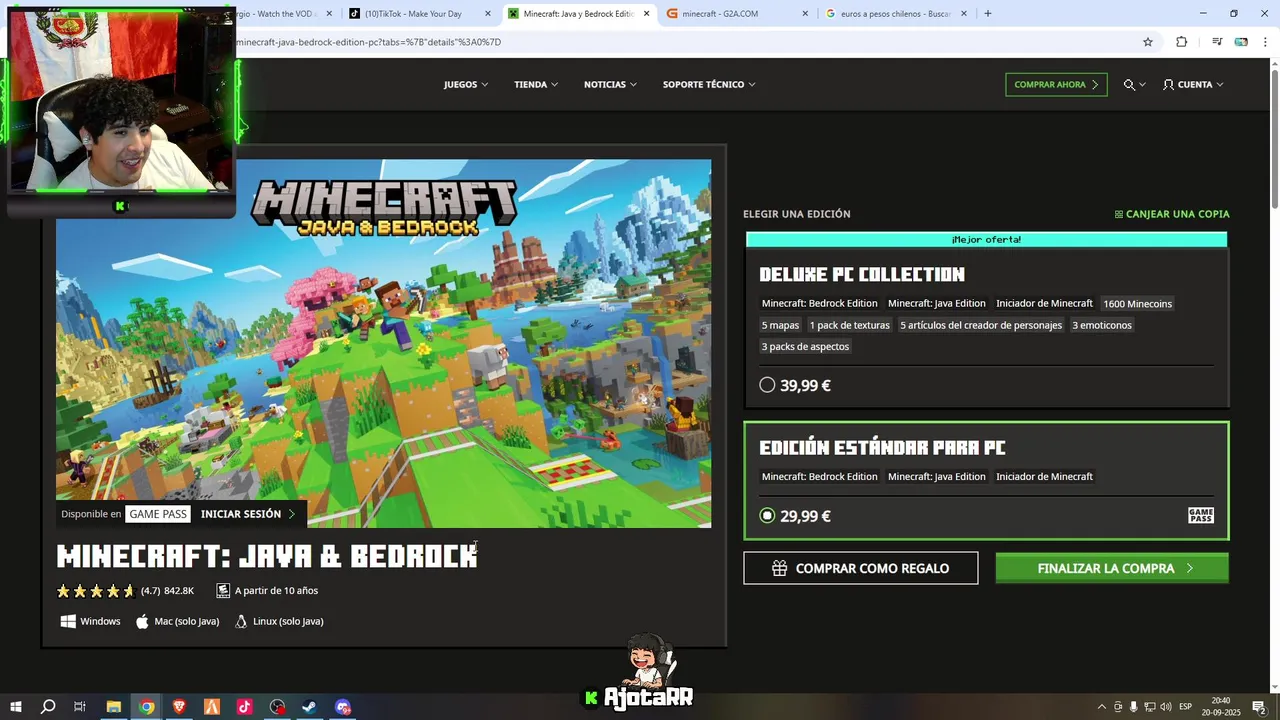
Task: Click the Minecraft Java & Bedrock artwork
Action: [x=384, y=343]
